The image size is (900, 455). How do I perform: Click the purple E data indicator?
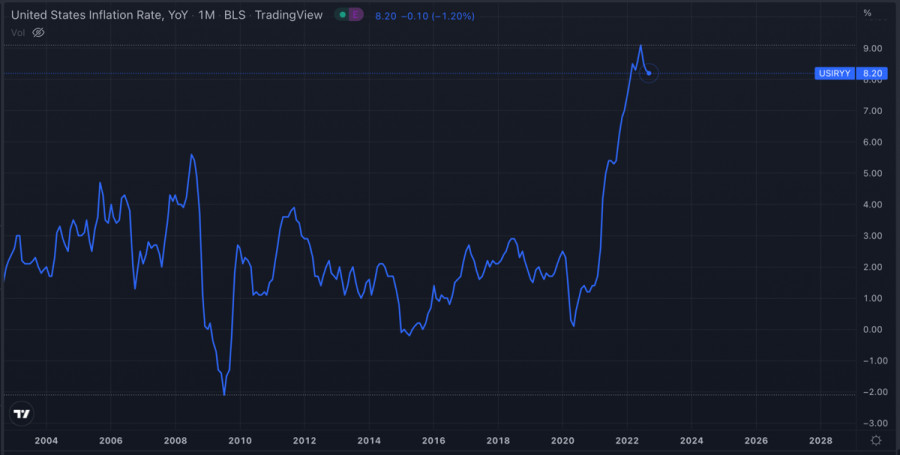[356, 15]
